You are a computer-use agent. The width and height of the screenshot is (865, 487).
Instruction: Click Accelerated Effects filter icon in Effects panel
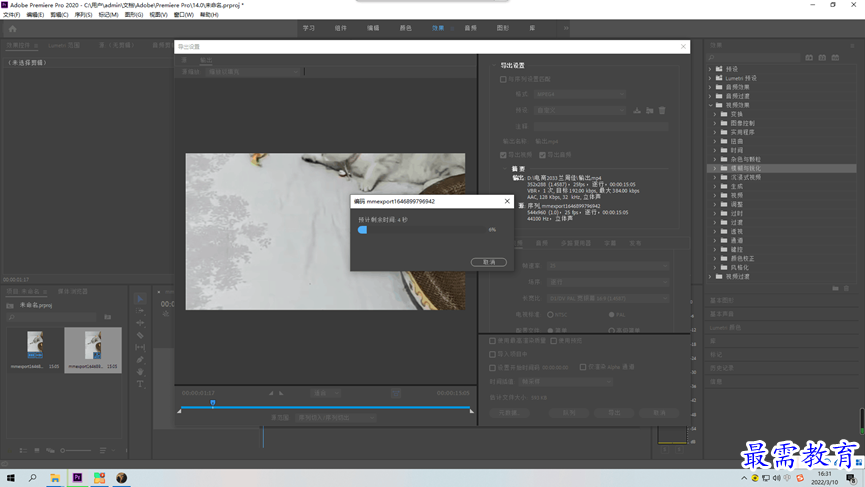[809, 57]
